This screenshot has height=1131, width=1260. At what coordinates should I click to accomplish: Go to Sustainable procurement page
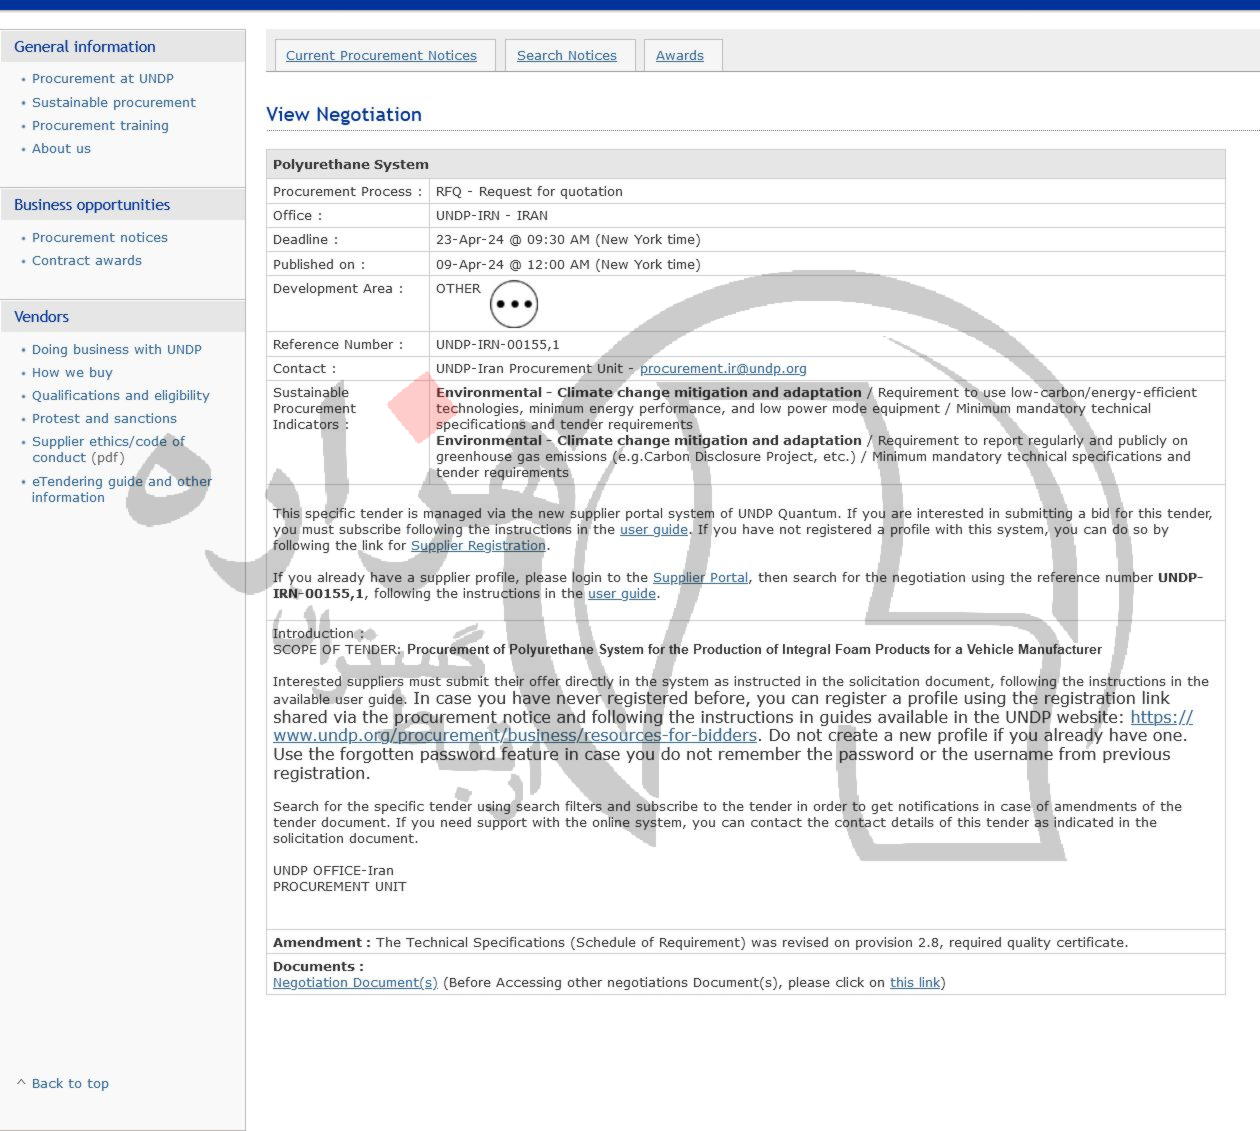(x=113, y=102)
